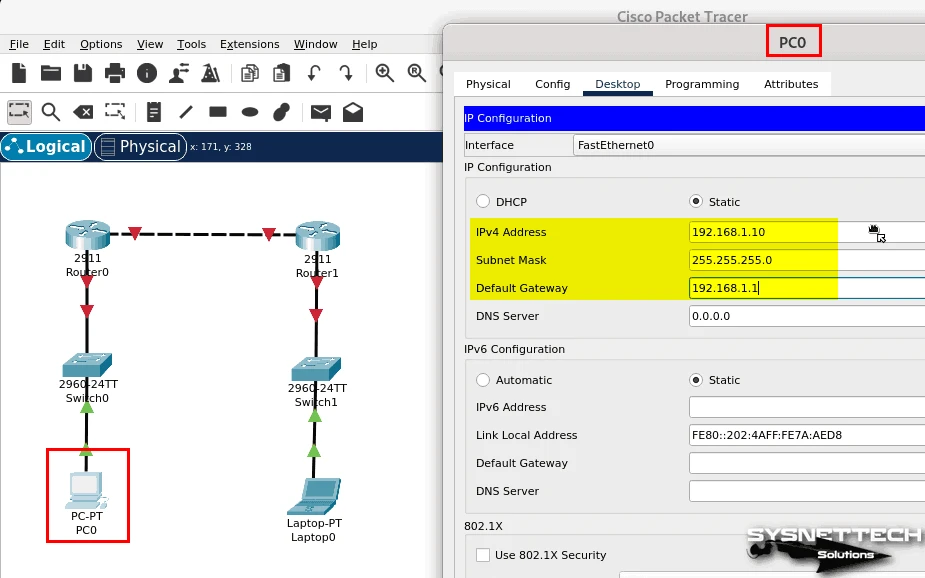The width and height of the screenshot is (925, 578).
Task: Select Static IPv4 configuration
Action: (696, 201)
